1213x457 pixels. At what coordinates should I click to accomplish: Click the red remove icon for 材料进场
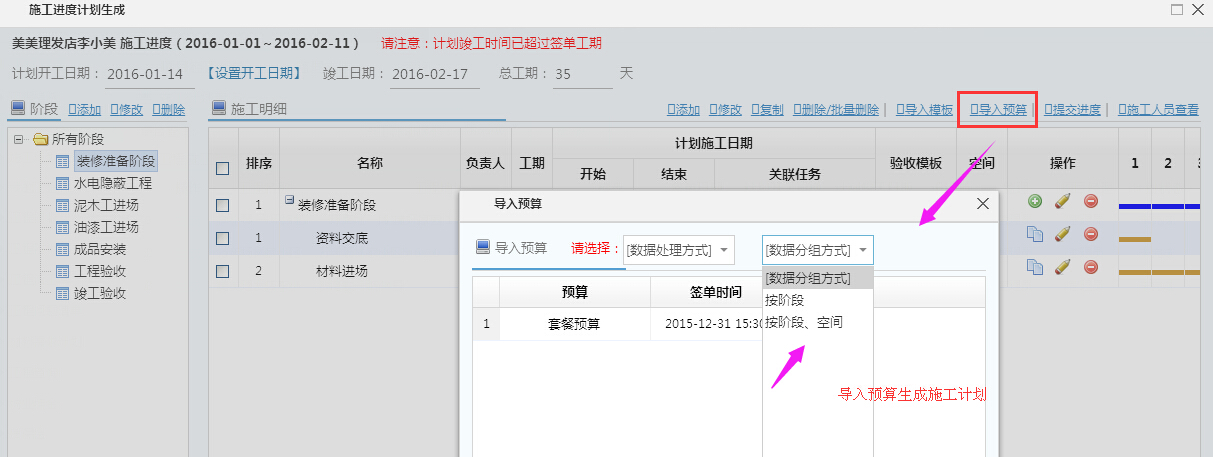pos(1091,267)
